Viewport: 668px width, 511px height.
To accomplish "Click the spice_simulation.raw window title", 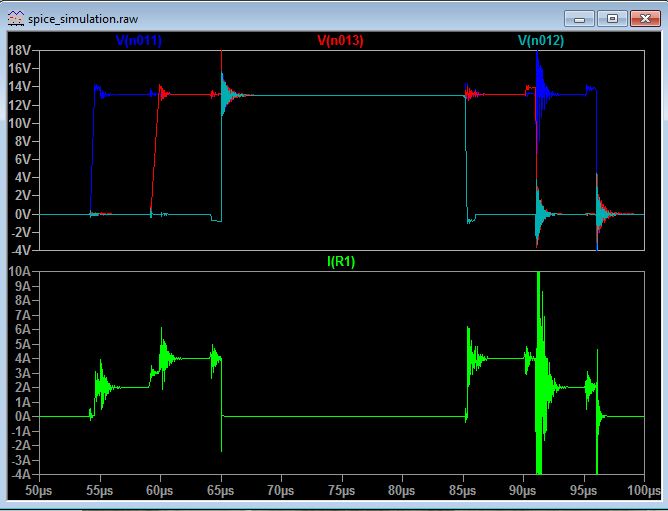I will 83,19.
